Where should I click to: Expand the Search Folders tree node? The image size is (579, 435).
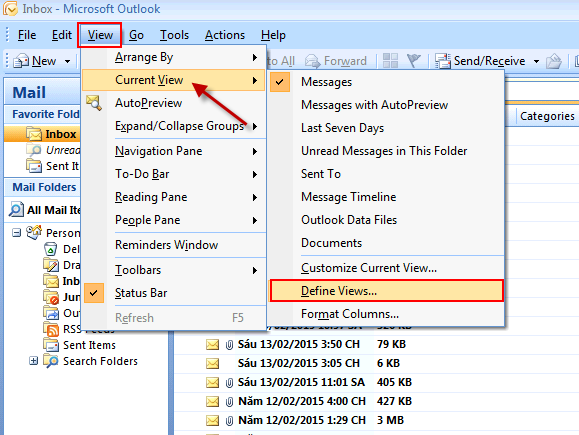coord(34,361)
